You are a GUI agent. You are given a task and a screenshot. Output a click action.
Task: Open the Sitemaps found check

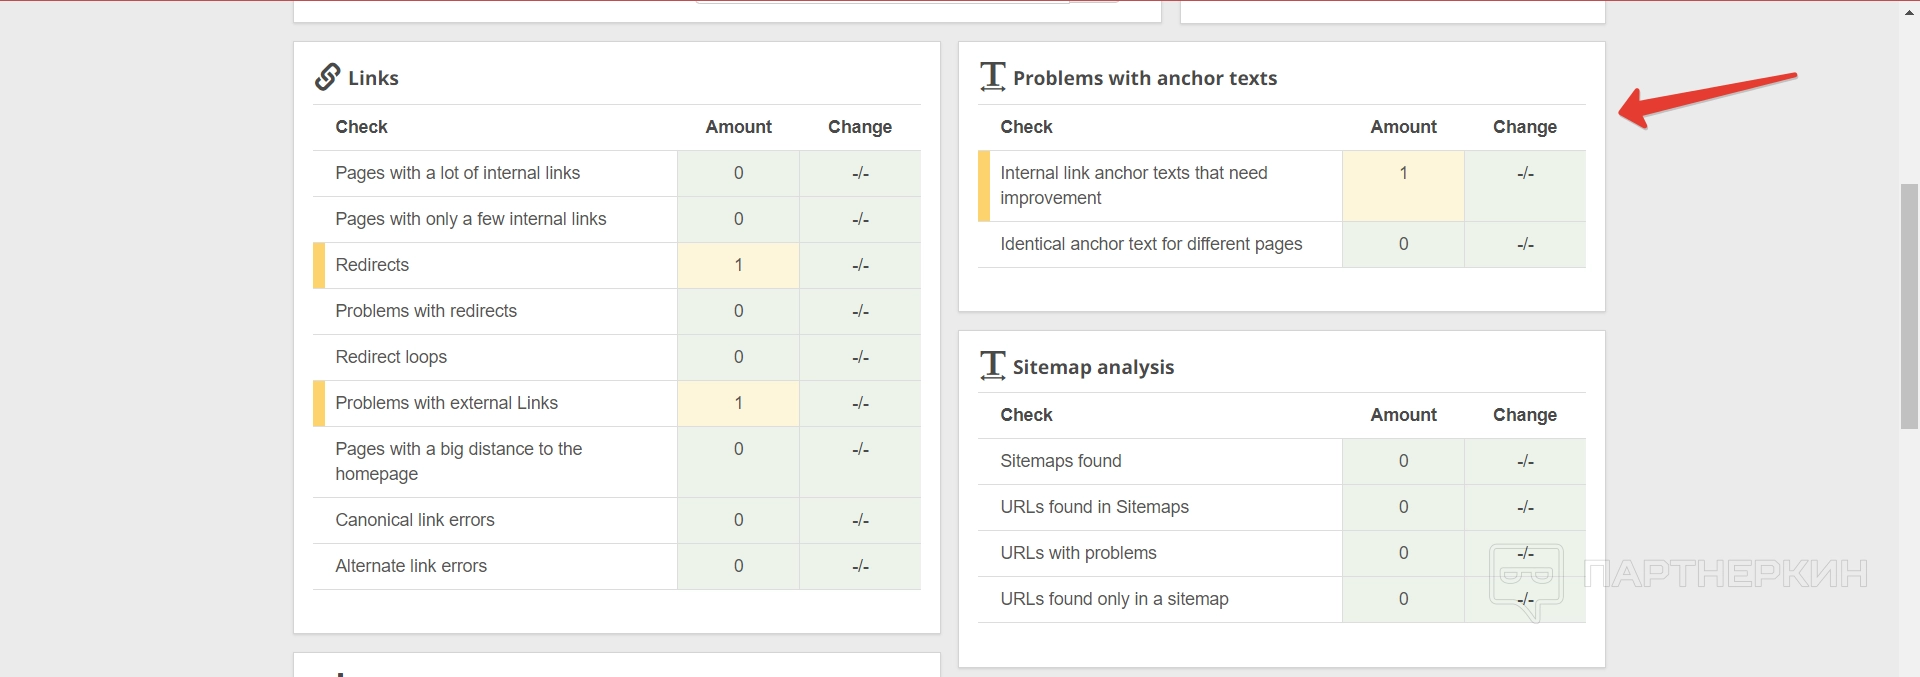pyautogui.click(x=1060, y=461)
